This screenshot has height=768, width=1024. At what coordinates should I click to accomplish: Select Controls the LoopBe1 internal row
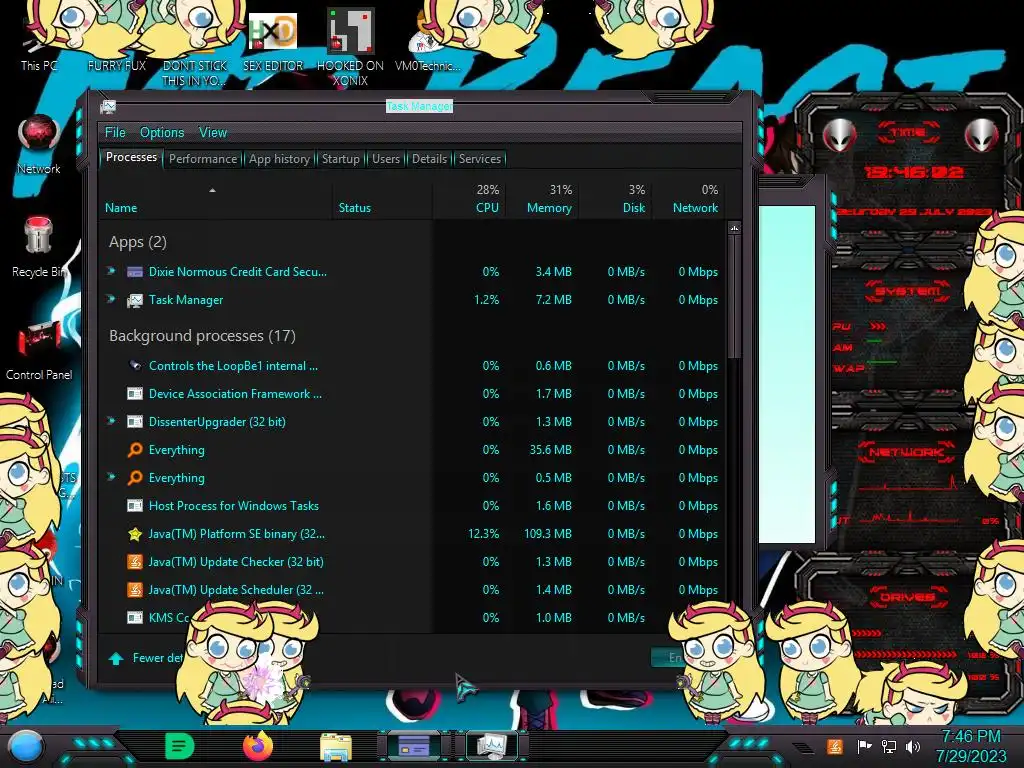click(x=411, y=366)
